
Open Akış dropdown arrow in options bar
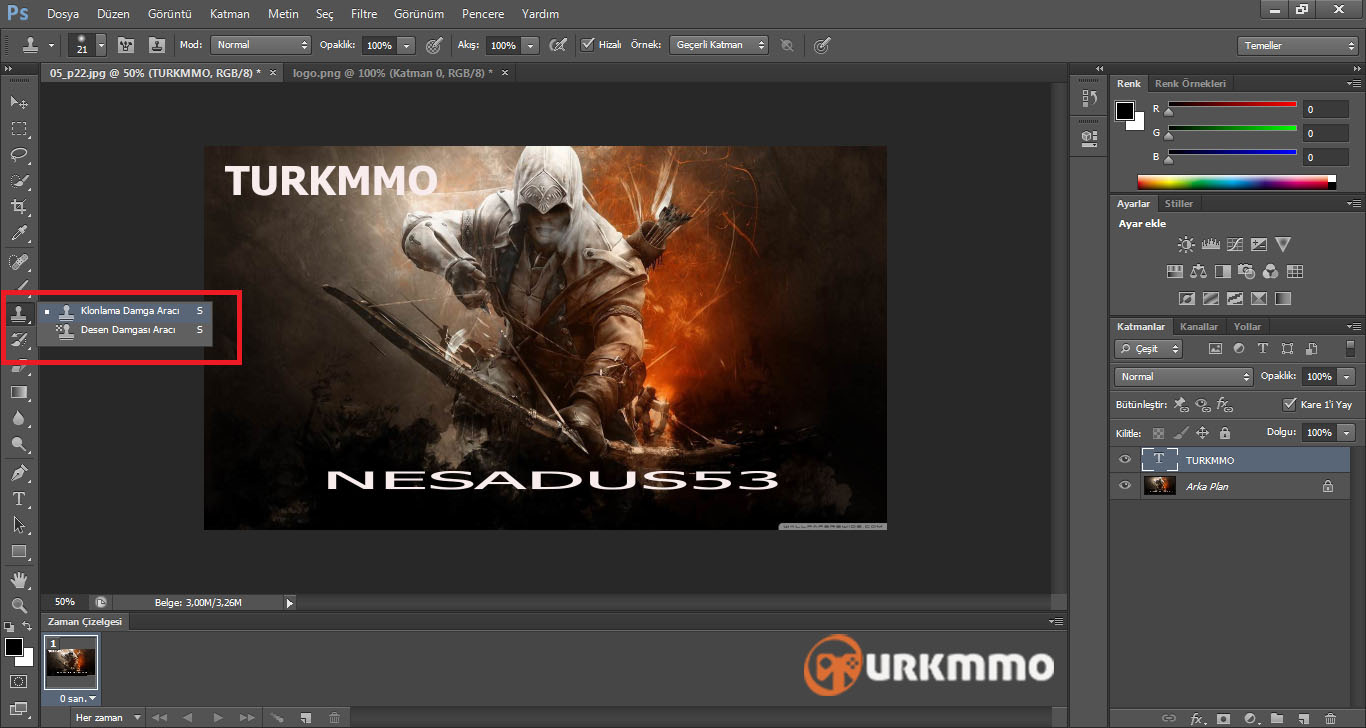pos(530,45)
